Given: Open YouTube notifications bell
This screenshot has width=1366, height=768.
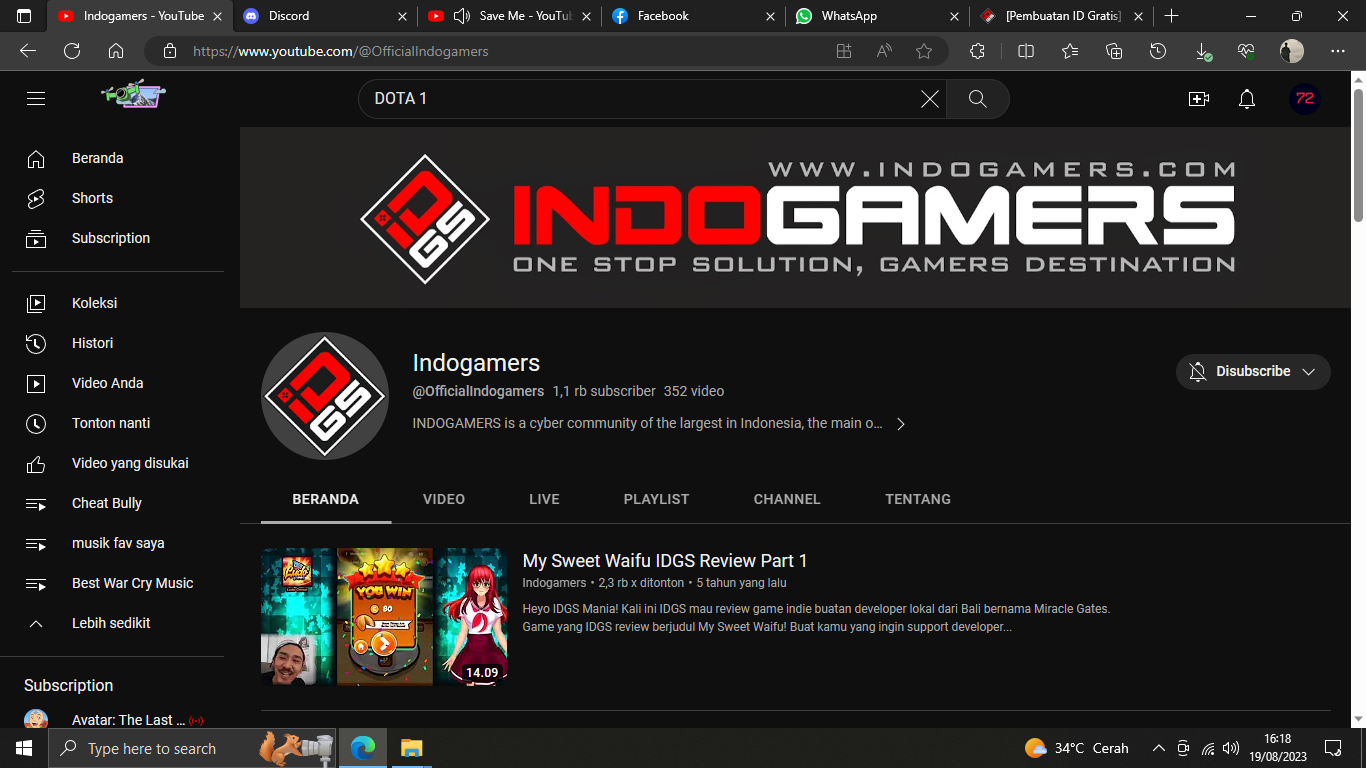Looking at the screenshot, I should (x=1247, y=99).
